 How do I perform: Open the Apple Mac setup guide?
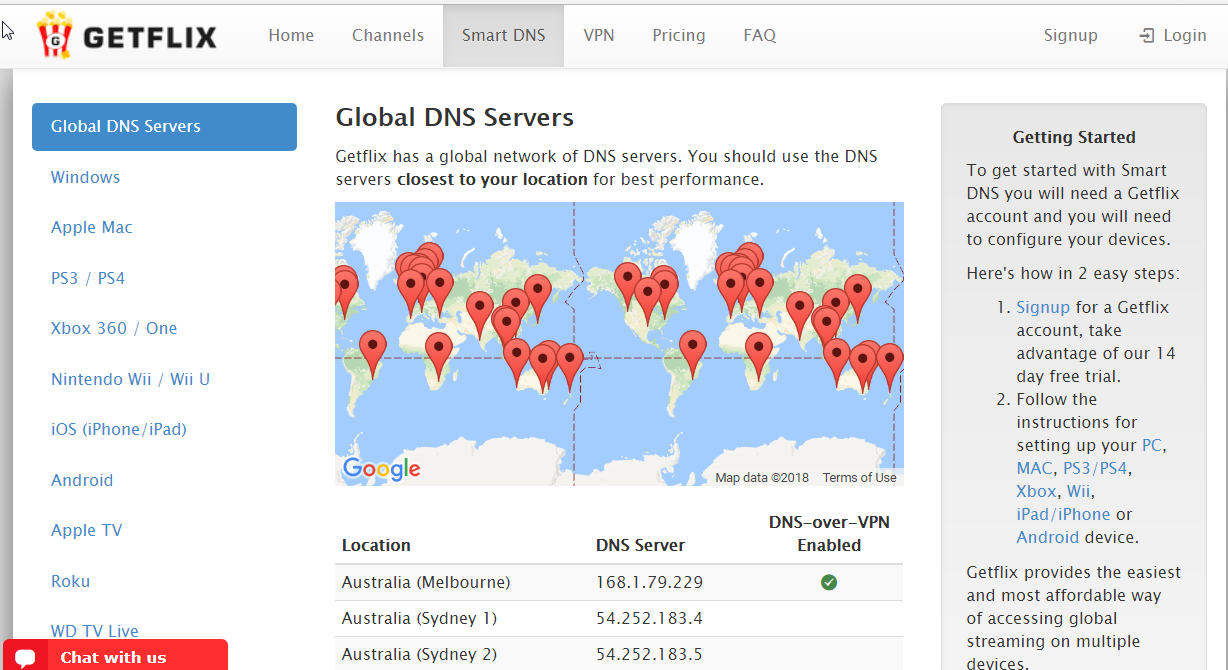pyautogui.click(x=92, y=227)
